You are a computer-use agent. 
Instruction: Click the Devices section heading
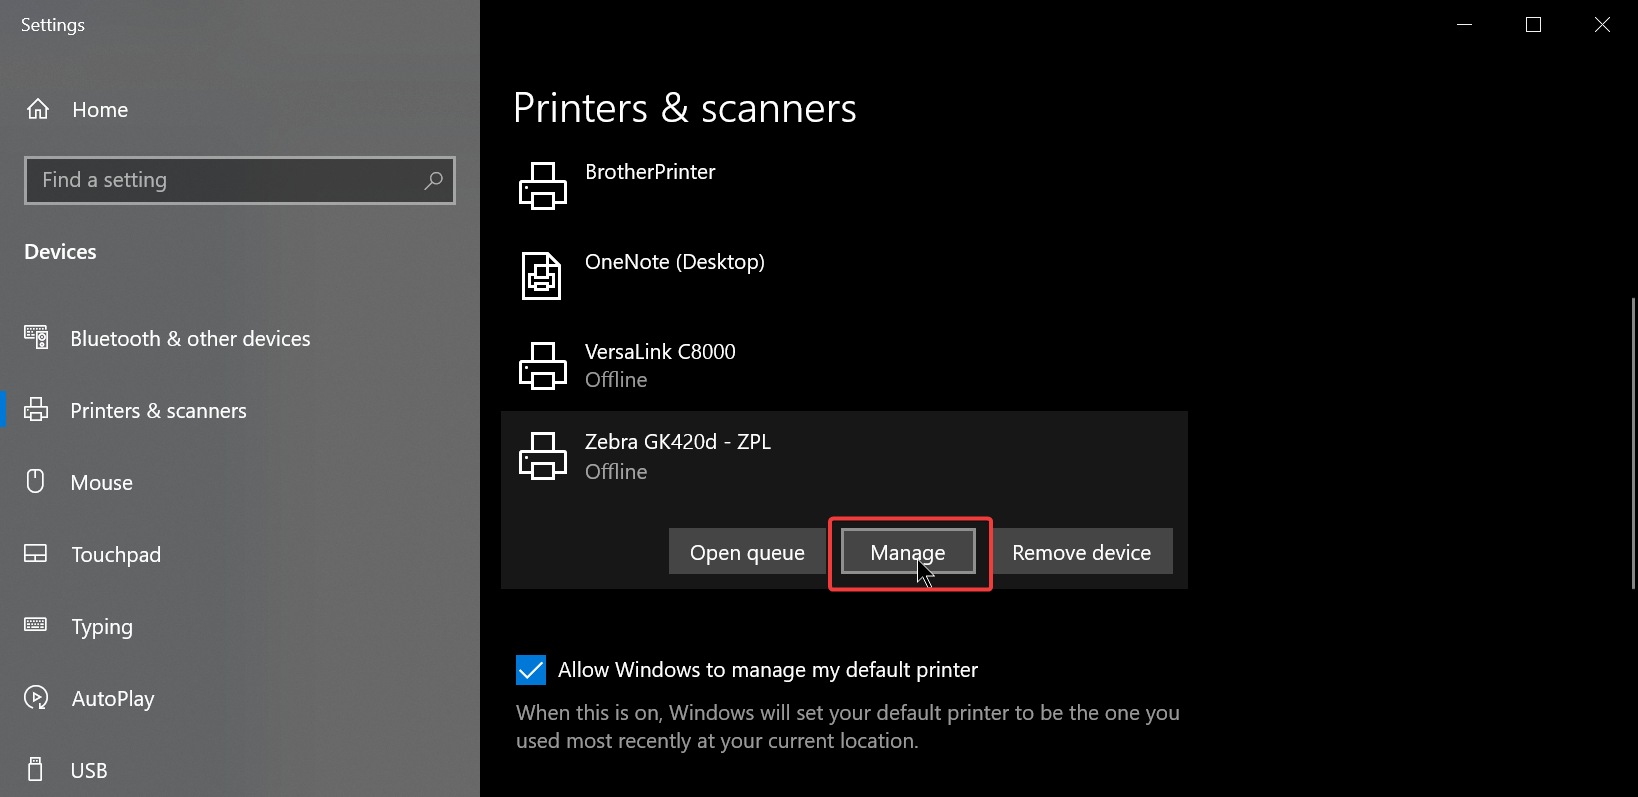[x=60, y=252]
